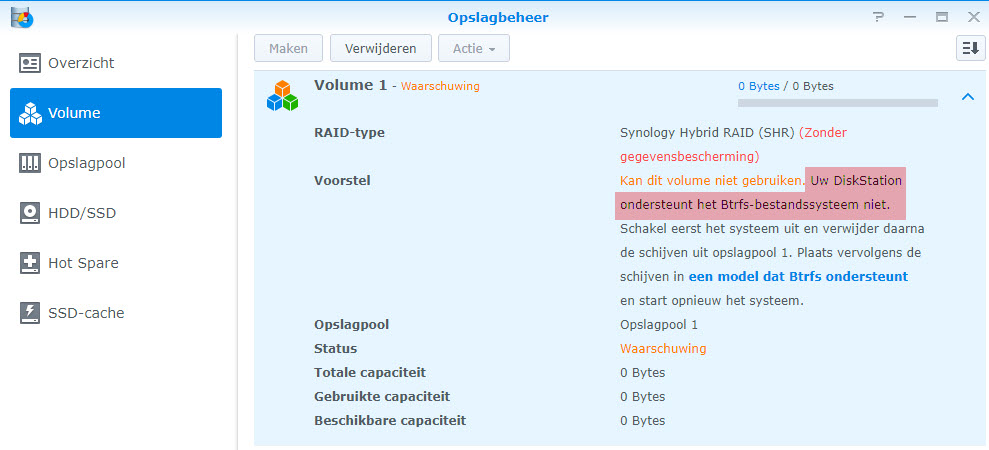Click the sort order icon button
The width and height of the screenshot is (989, 450).
[971, 48]
